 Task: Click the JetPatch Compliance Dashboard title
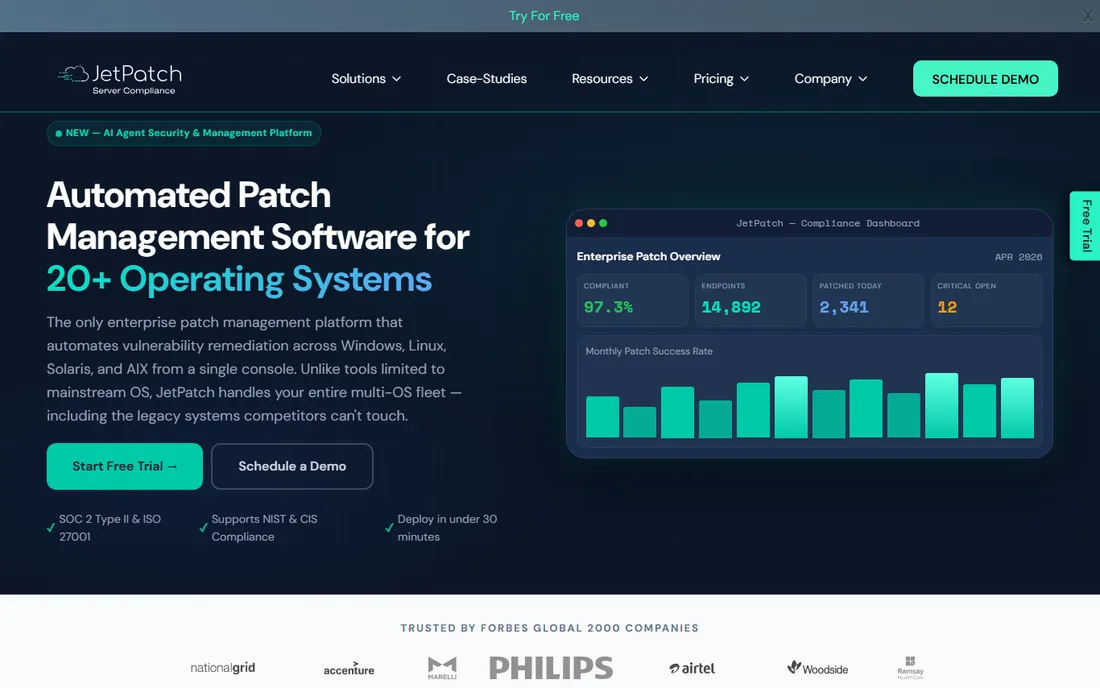coord(828,223)
